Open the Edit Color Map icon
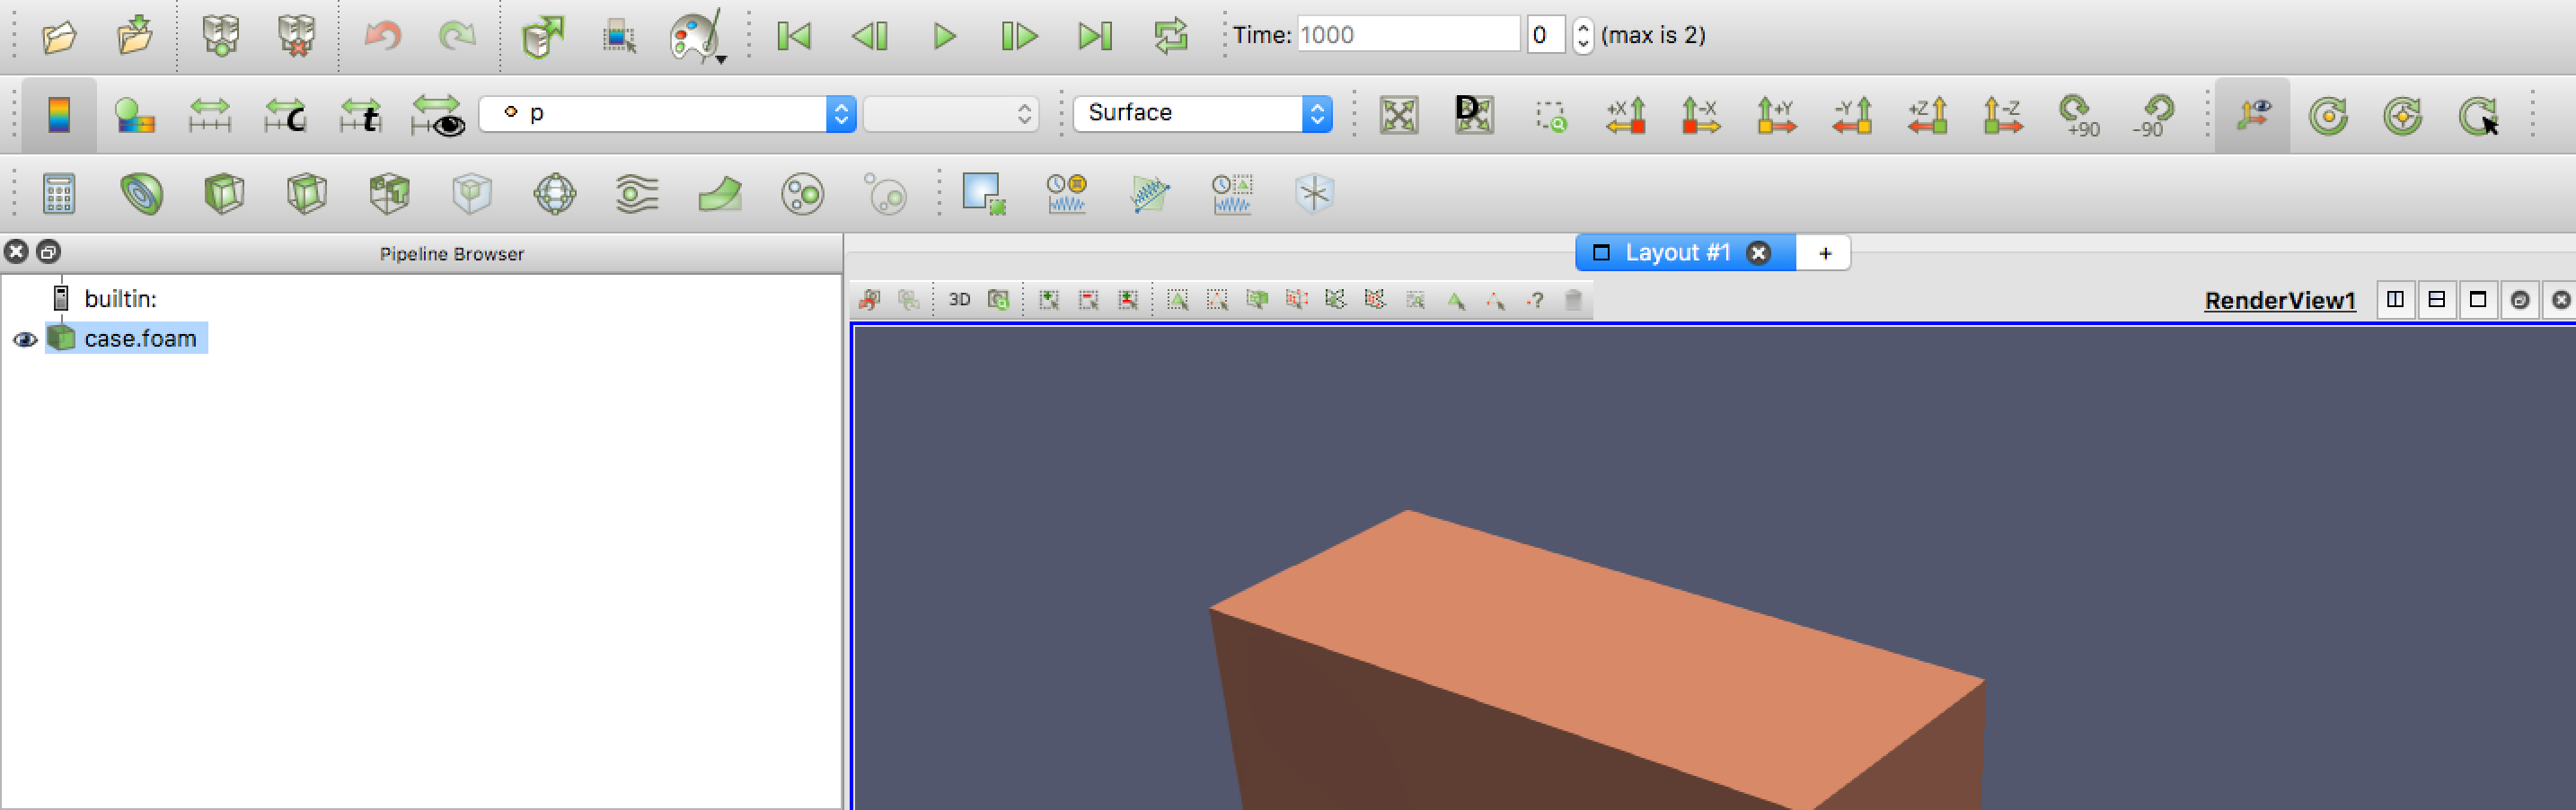Screen dimensions: 2576x810 pyautogui.click(x=134, y=115)
